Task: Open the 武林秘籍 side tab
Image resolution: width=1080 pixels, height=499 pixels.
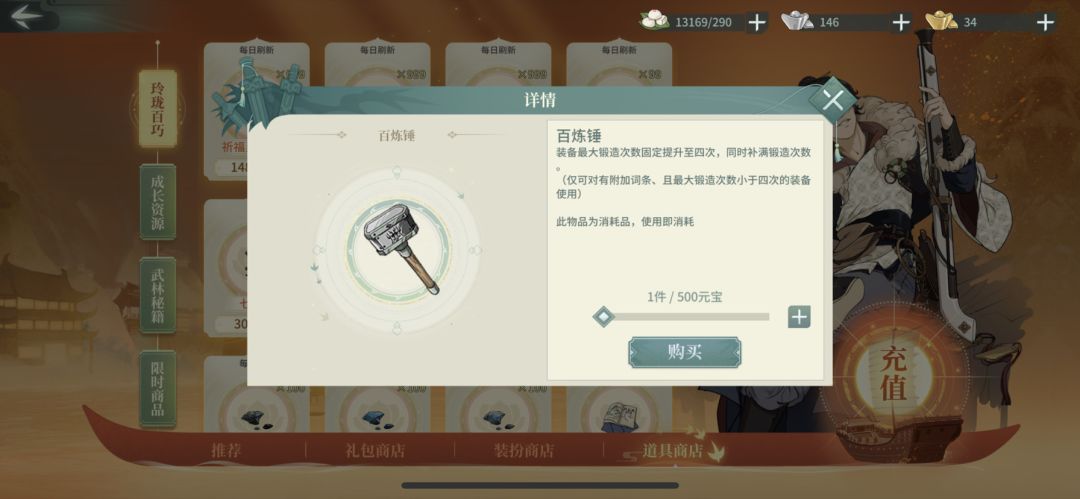Action: pos(158,295)
